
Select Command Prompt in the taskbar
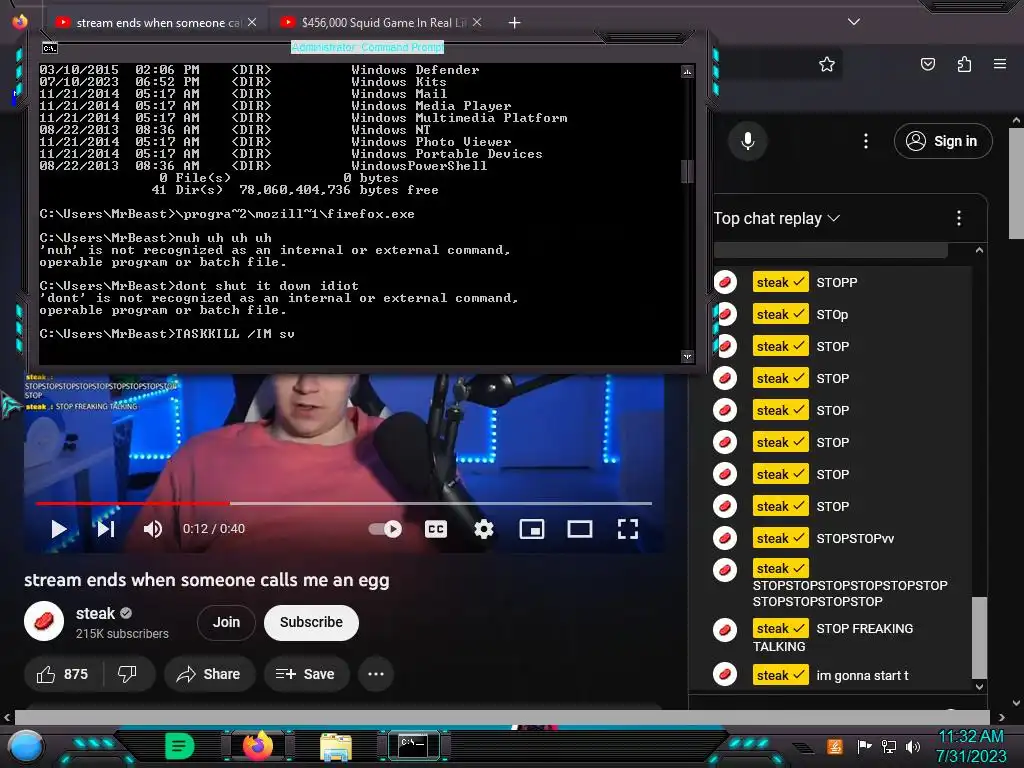(413, 746)
